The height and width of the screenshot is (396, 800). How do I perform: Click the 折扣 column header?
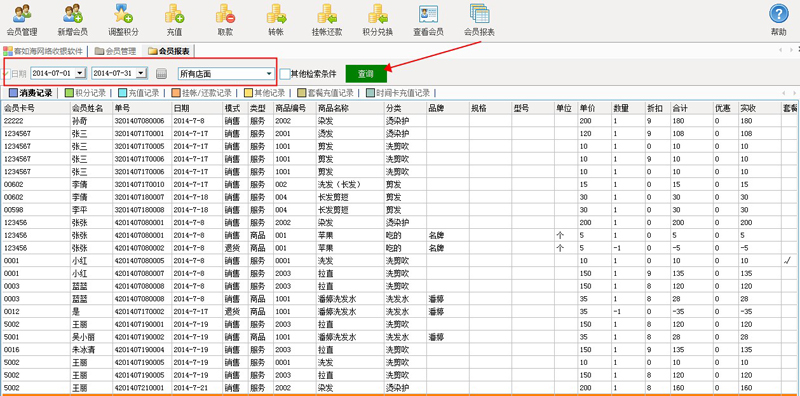pyautogui.click(x=658, y=108)
